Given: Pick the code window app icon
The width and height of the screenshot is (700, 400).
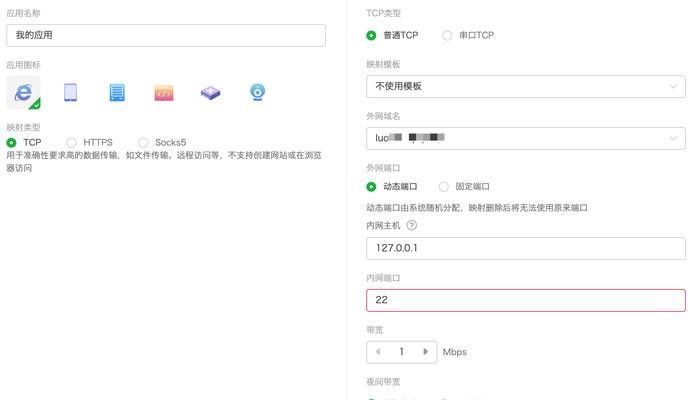Looking at the screenshot, I should (164, 93).
